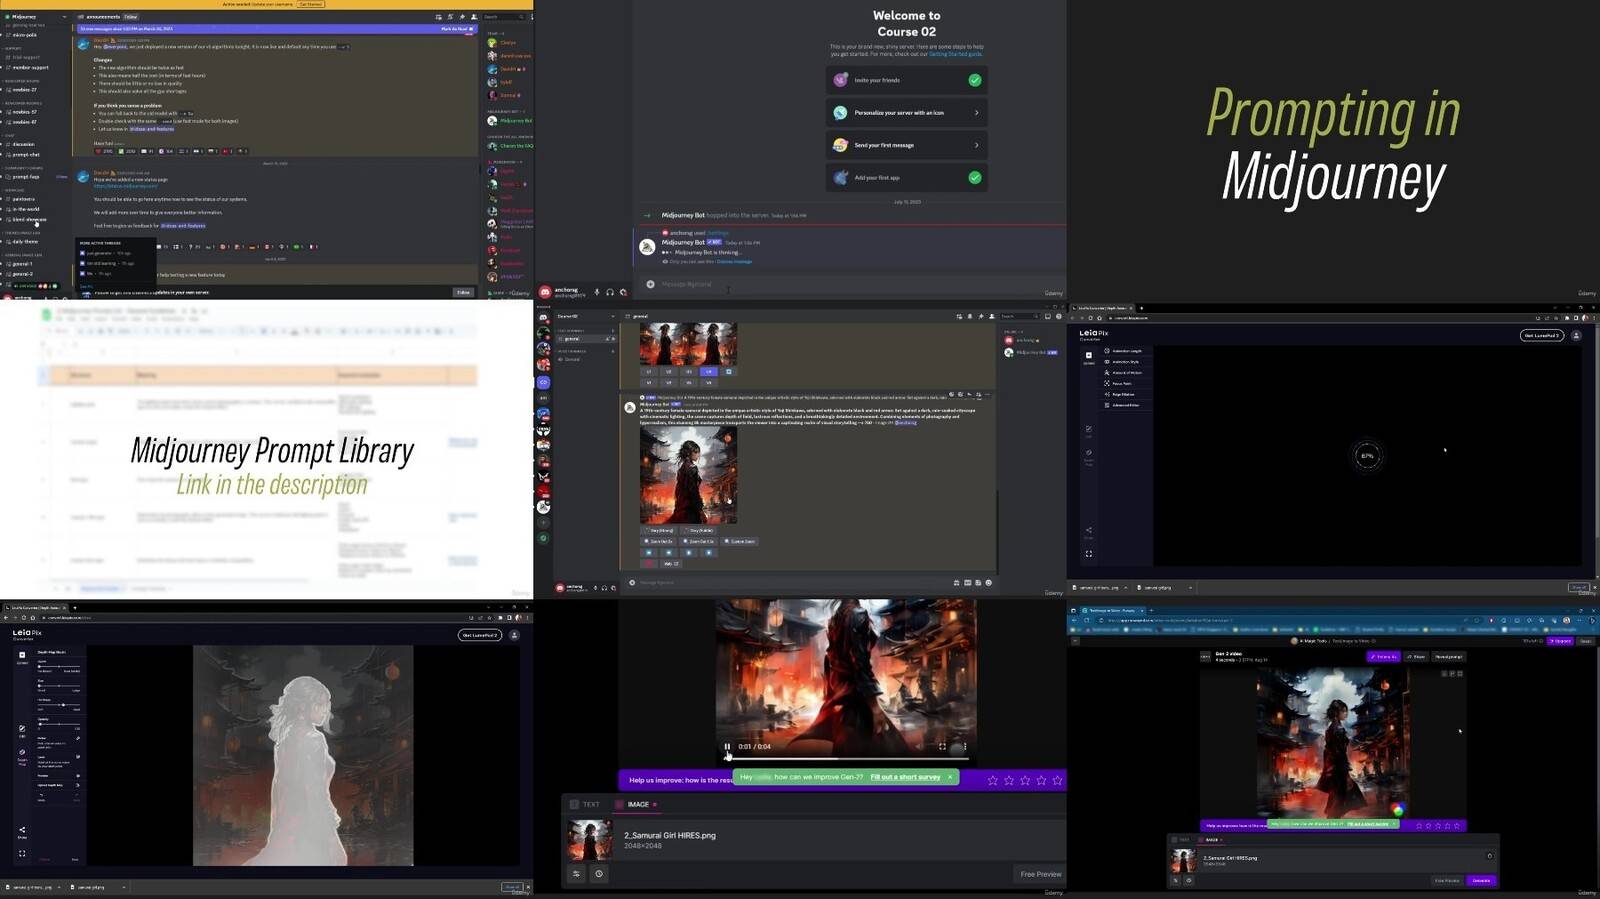Dismiss the green Gen-2 survey banner
1600x899 pixels.
coord(950,777)
